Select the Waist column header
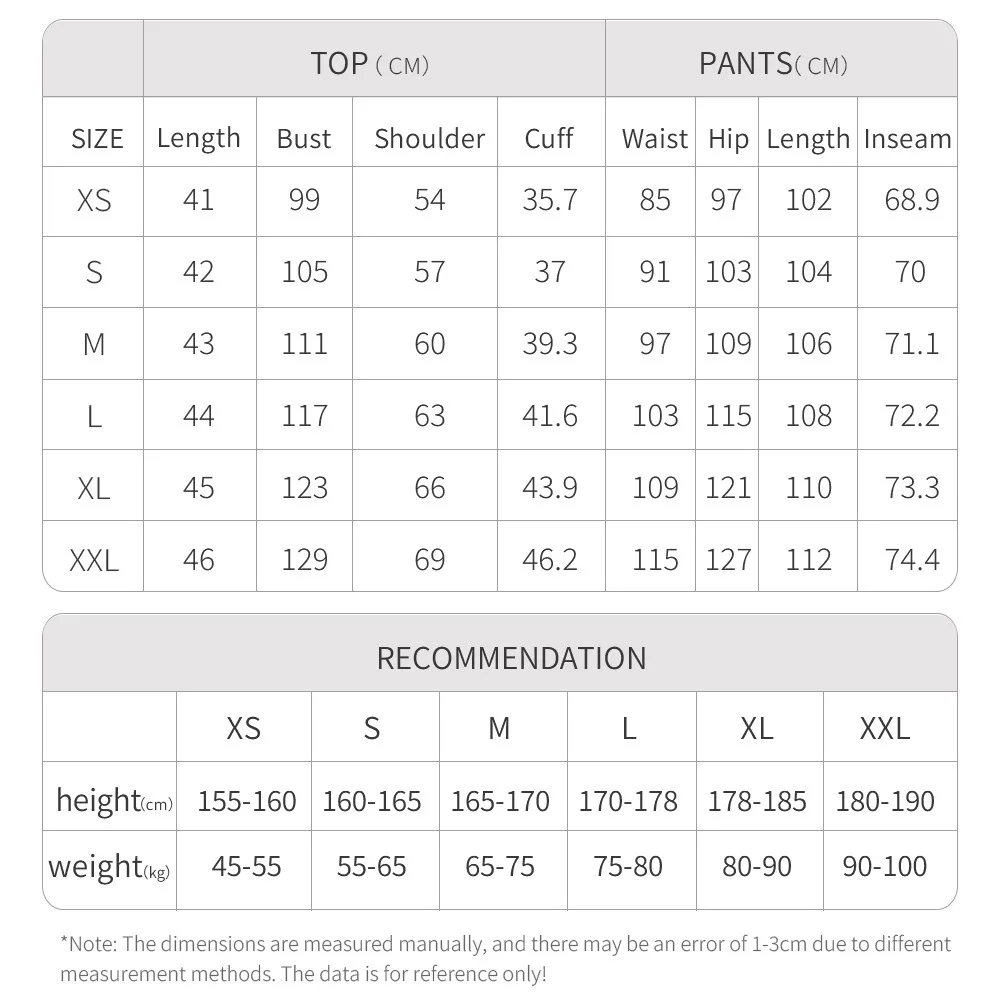The image size is (1000, 1000). (x=655, y=139)
